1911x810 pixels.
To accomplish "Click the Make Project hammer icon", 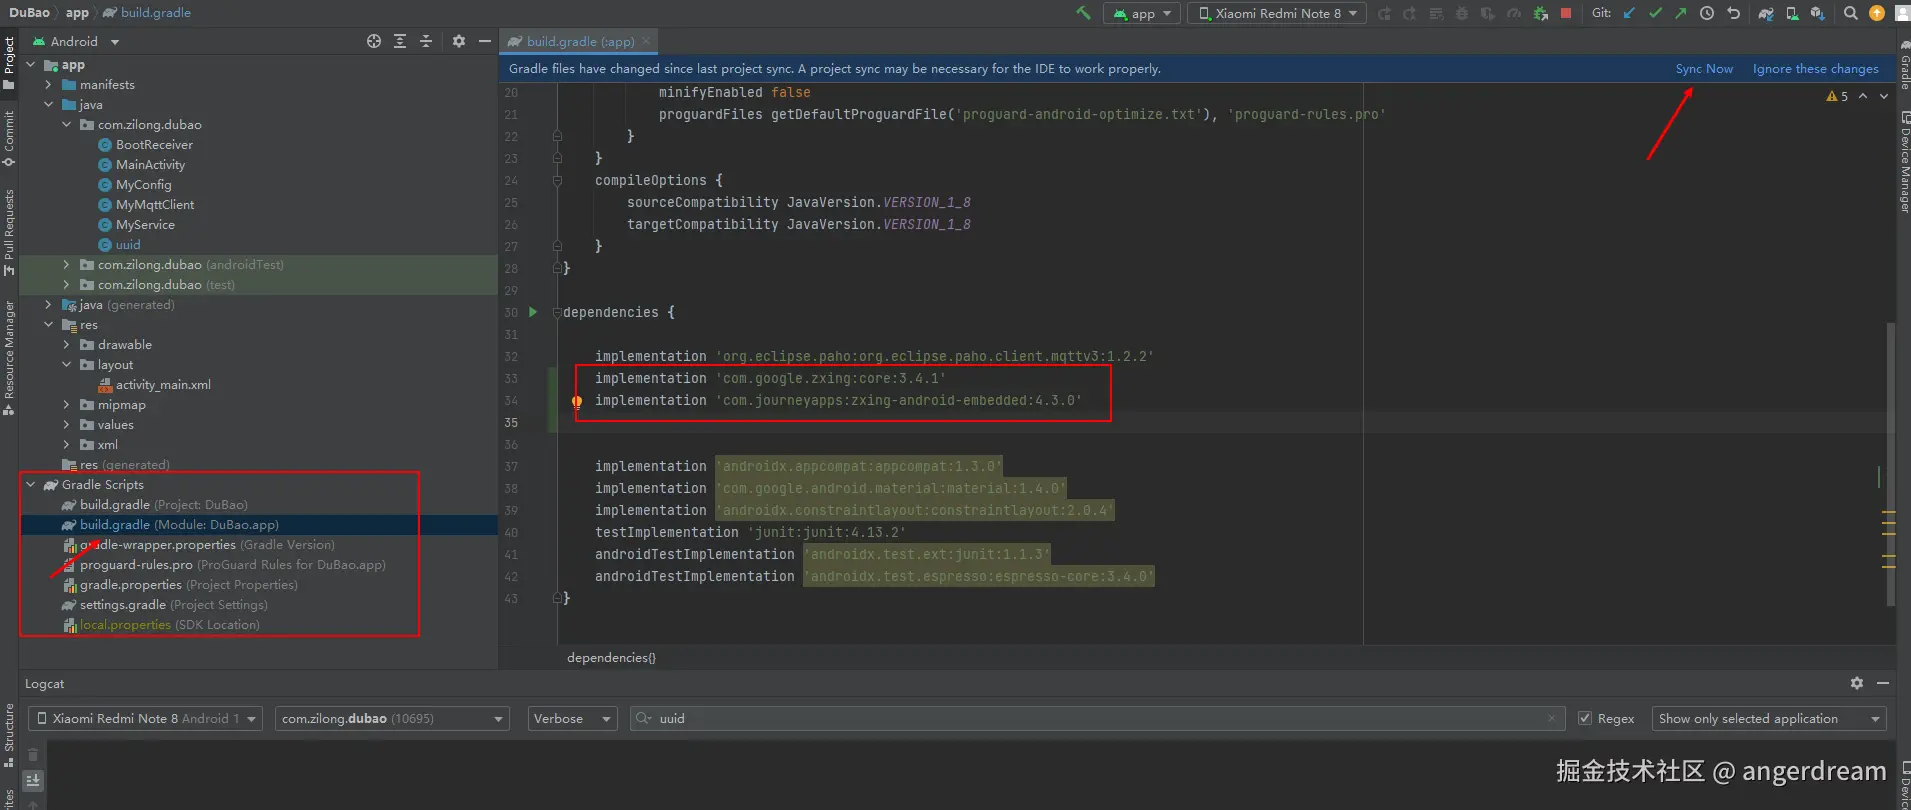I will tap(1083, 13).
